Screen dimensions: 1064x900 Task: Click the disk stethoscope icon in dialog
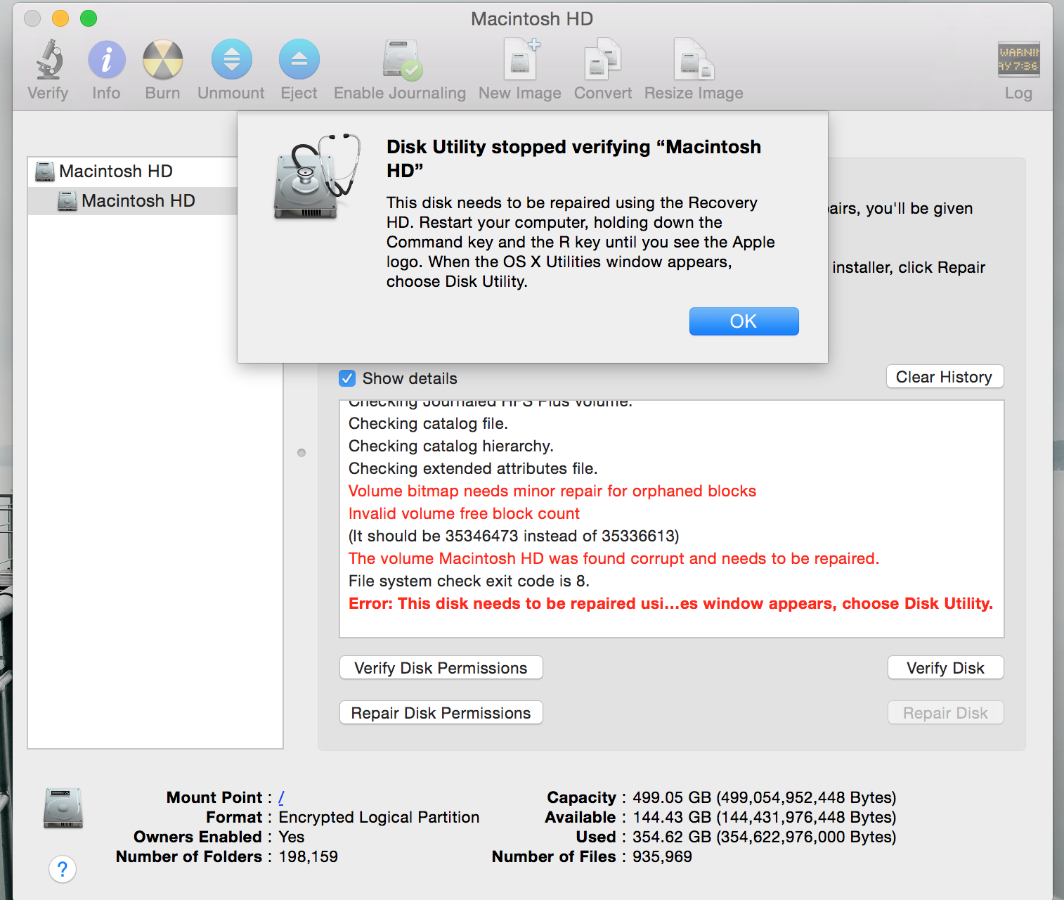coord(316,176)
